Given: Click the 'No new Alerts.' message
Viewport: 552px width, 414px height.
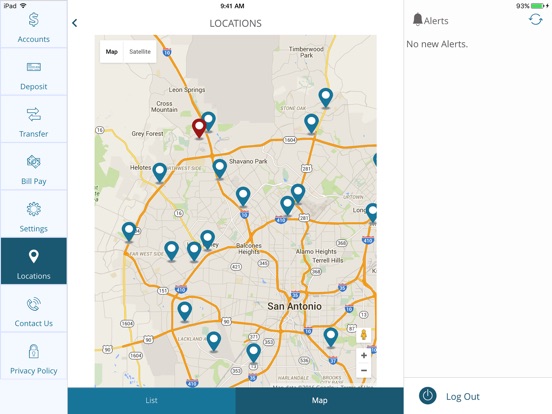Looking at the screenshot, I should click(437, 44).
